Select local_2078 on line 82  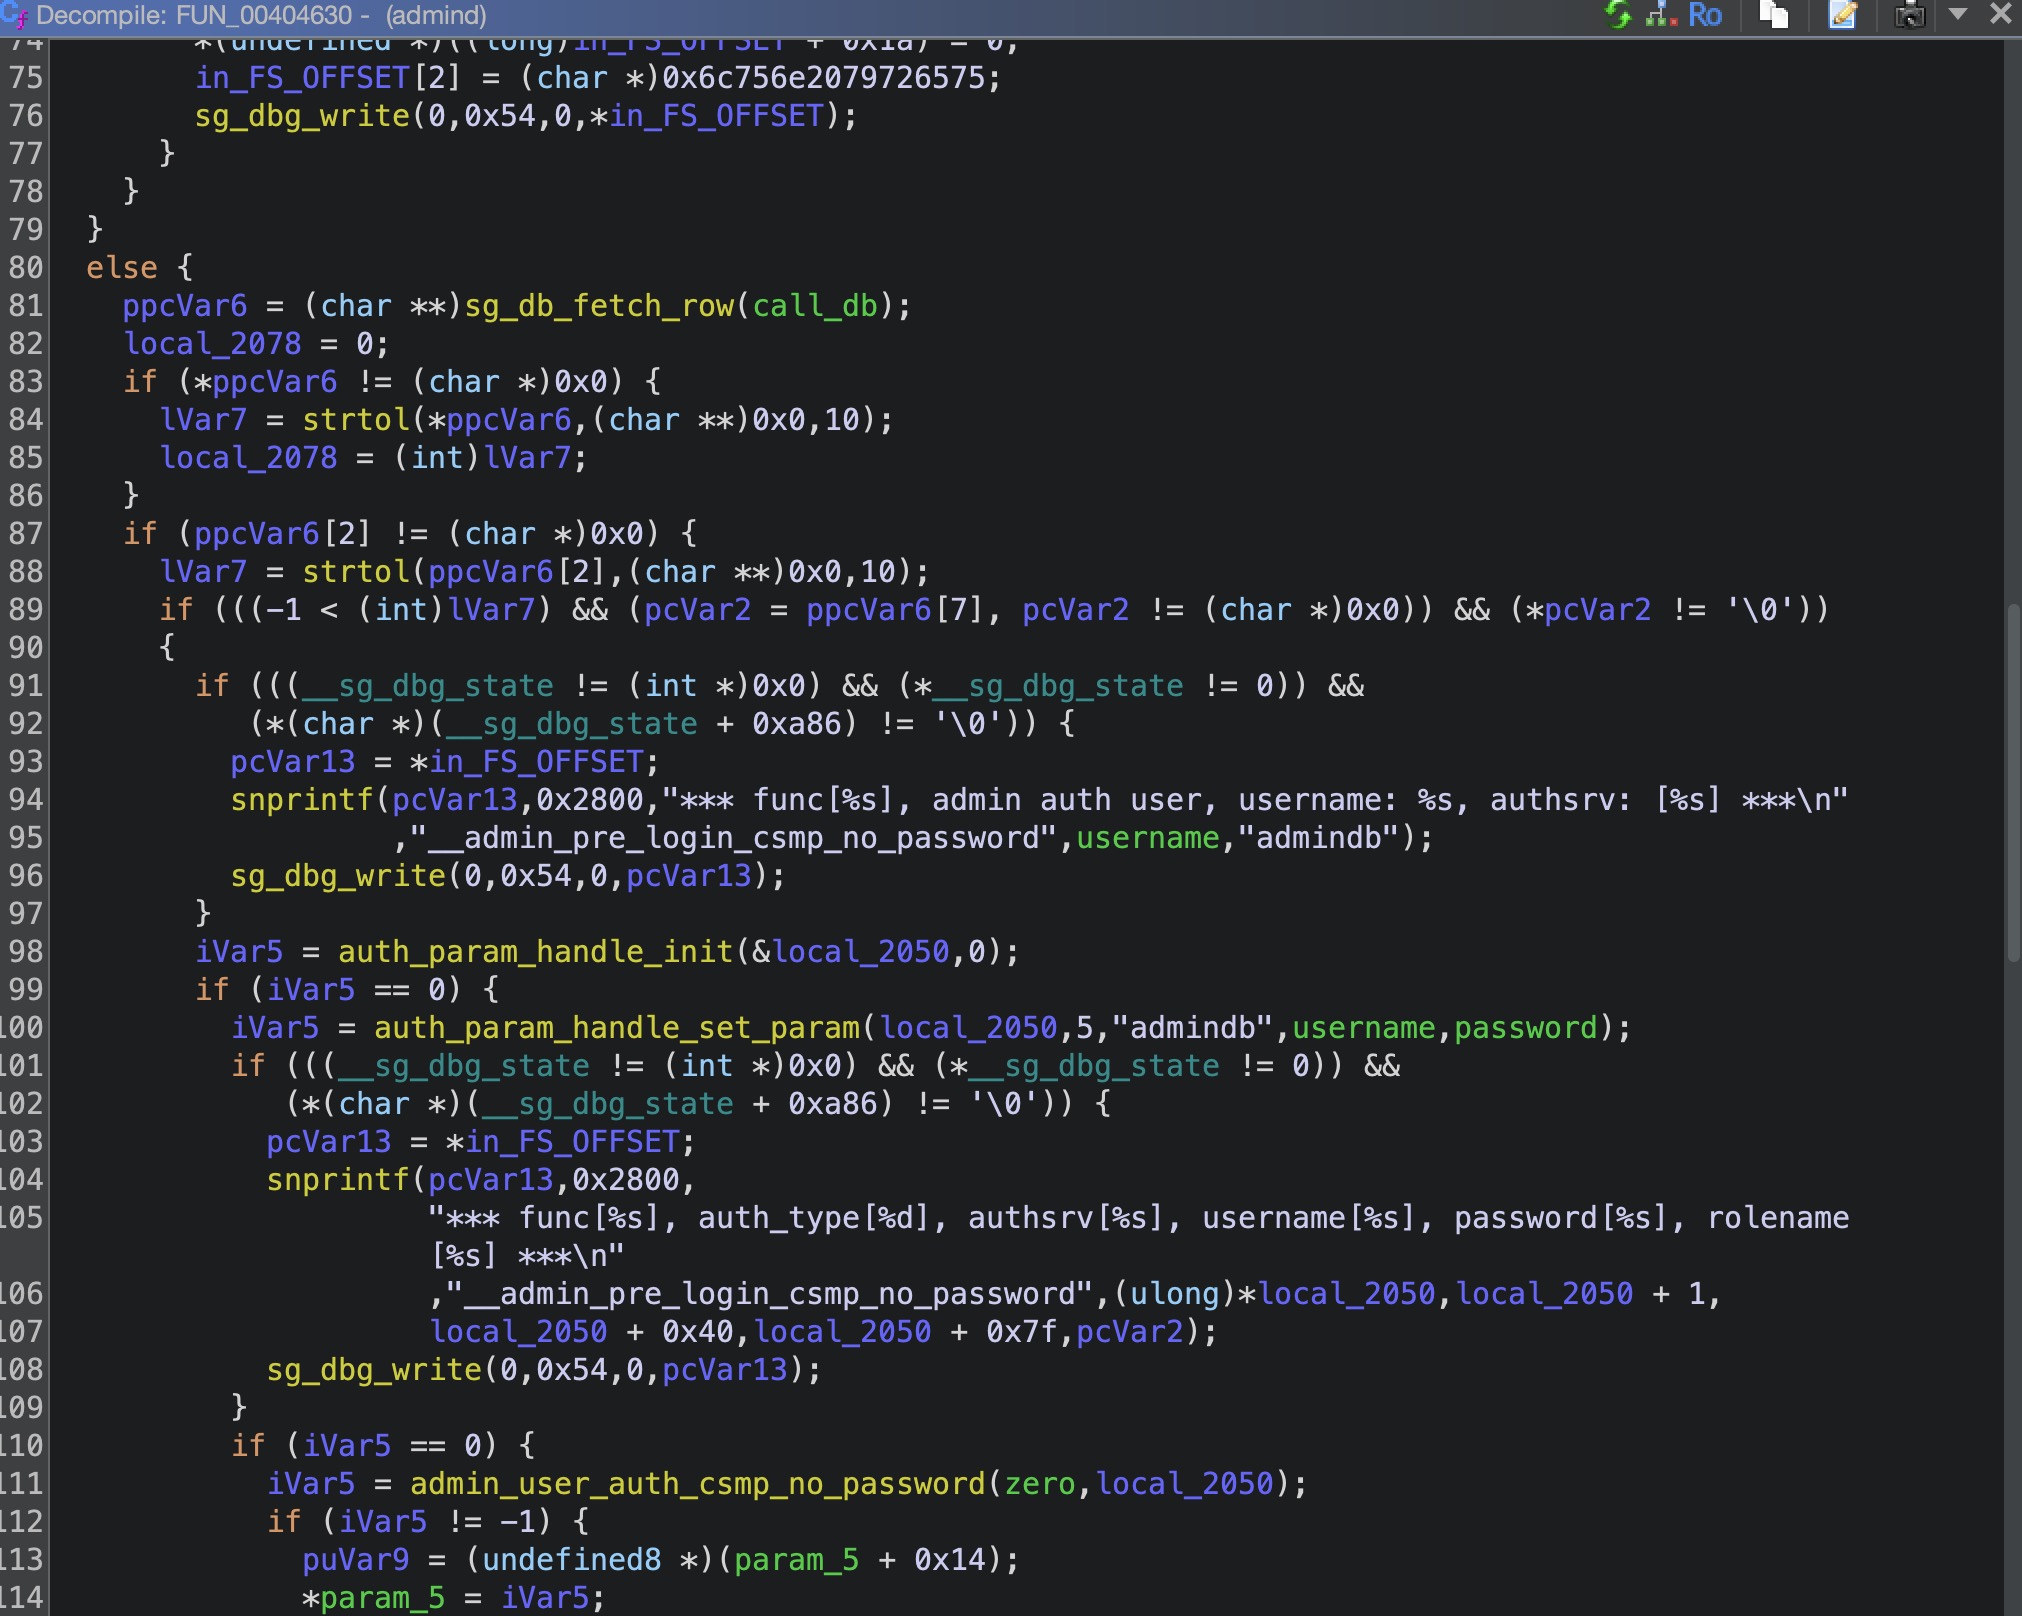pyautogui.click(x=212, y=344)
